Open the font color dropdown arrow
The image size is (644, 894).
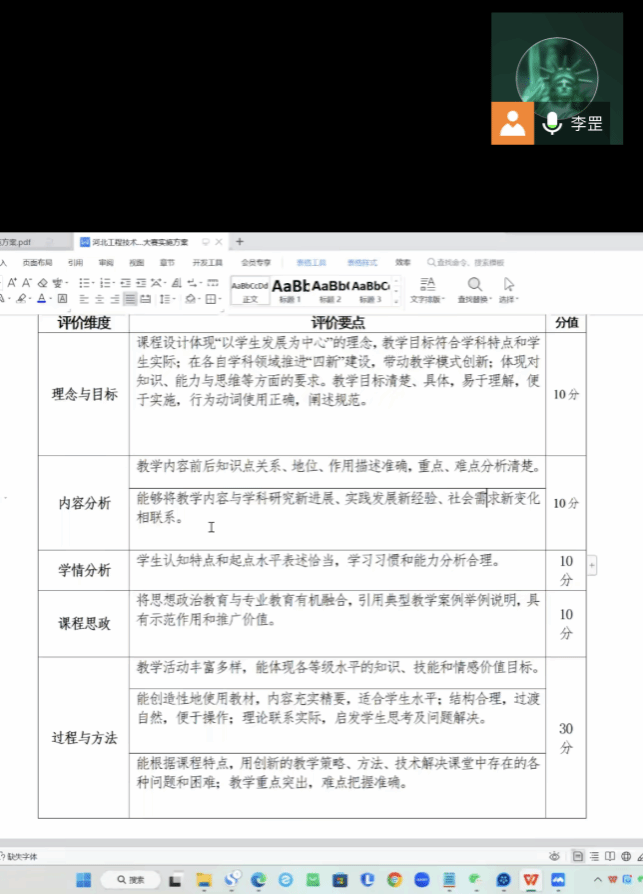pos(51,299)
